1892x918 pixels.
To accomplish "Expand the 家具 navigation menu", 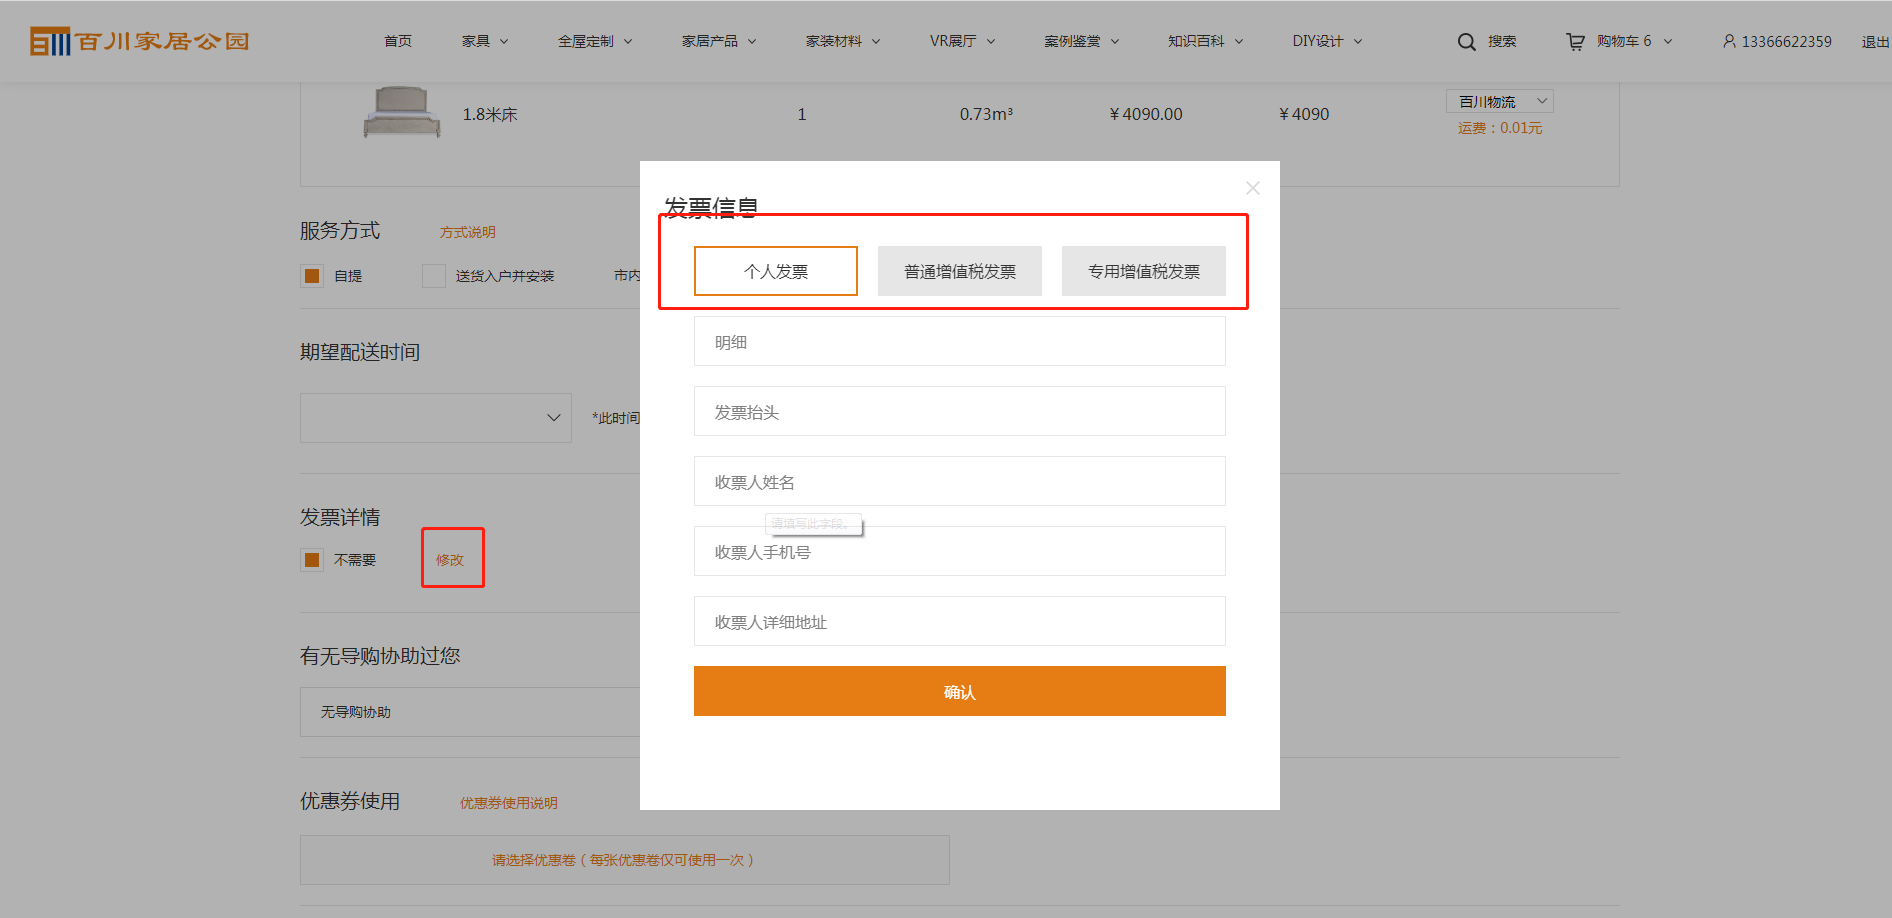I will coord(485,41).
